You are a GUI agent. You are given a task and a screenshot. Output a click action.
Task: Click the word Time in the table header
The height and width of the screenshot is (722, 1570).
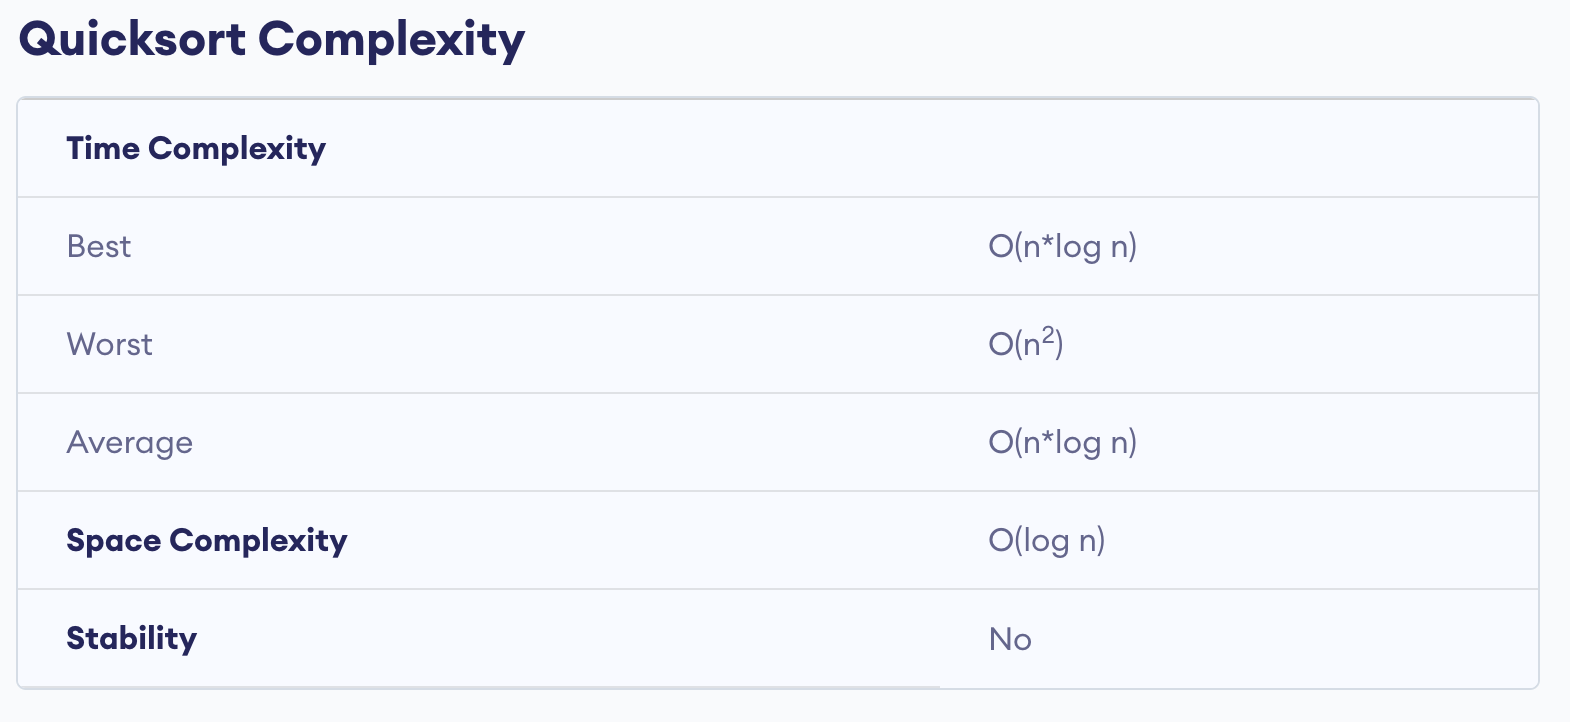(x=103, y=148)
